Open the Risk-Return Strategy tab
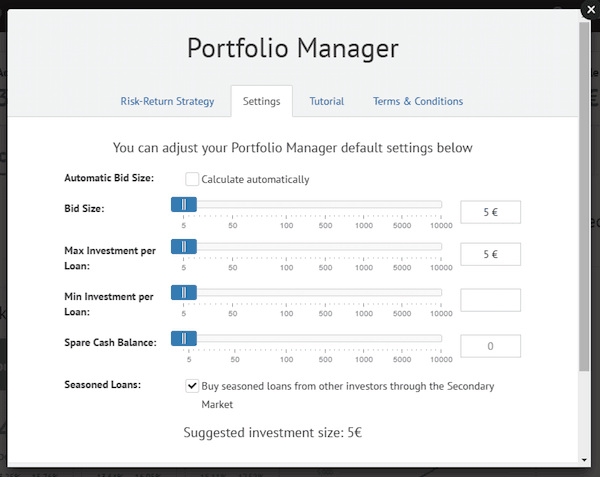The width and height of the screenshot is (600, 477). click(167, 101)
